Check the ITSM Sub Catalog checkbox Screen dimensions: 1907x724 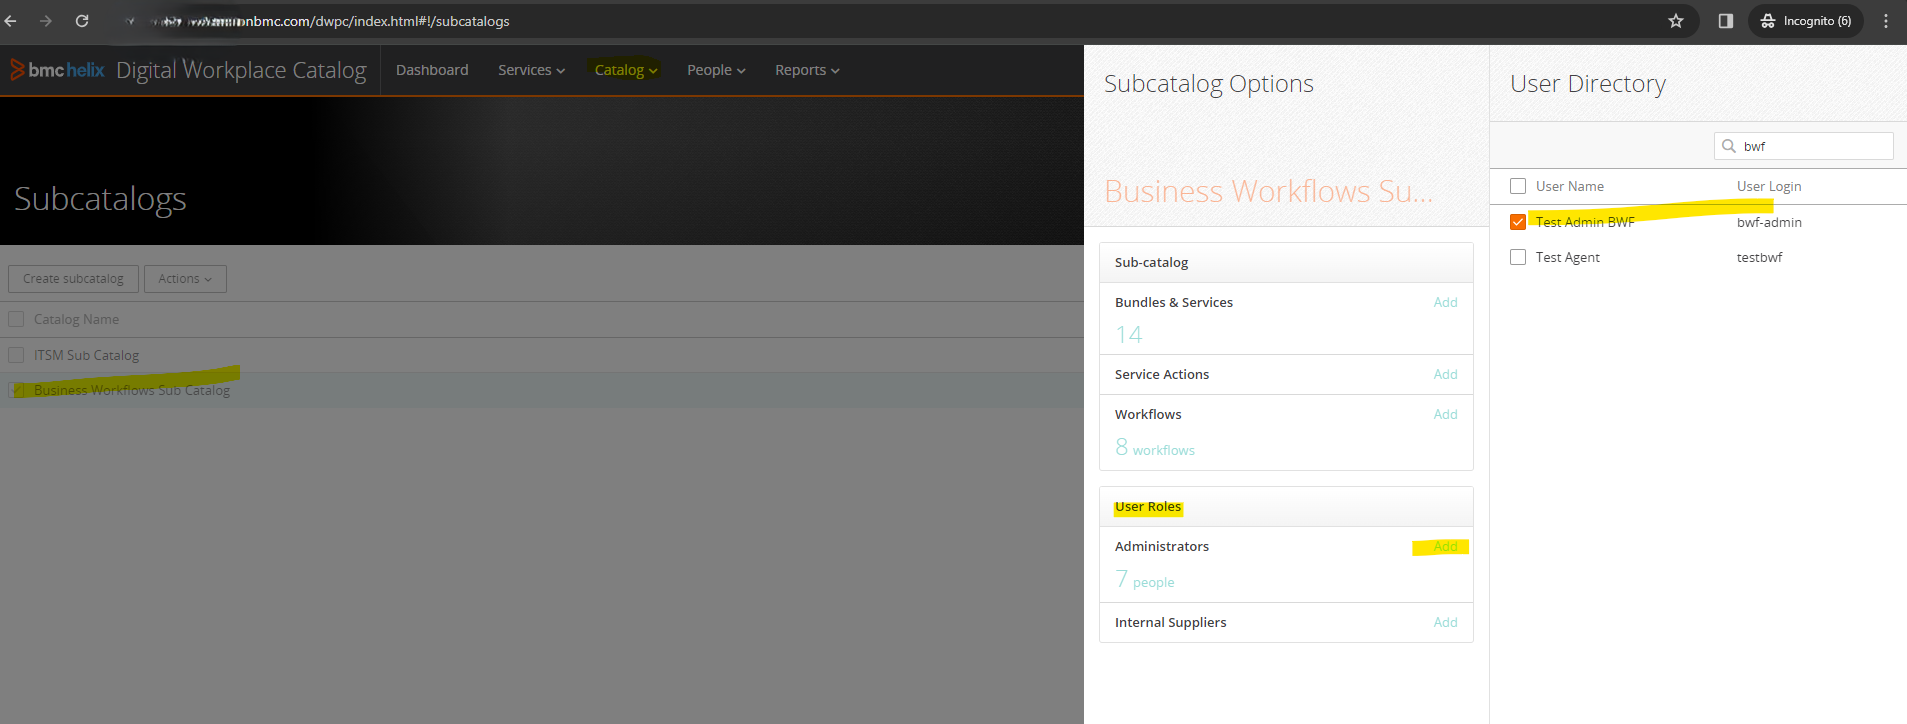point(16,355)
